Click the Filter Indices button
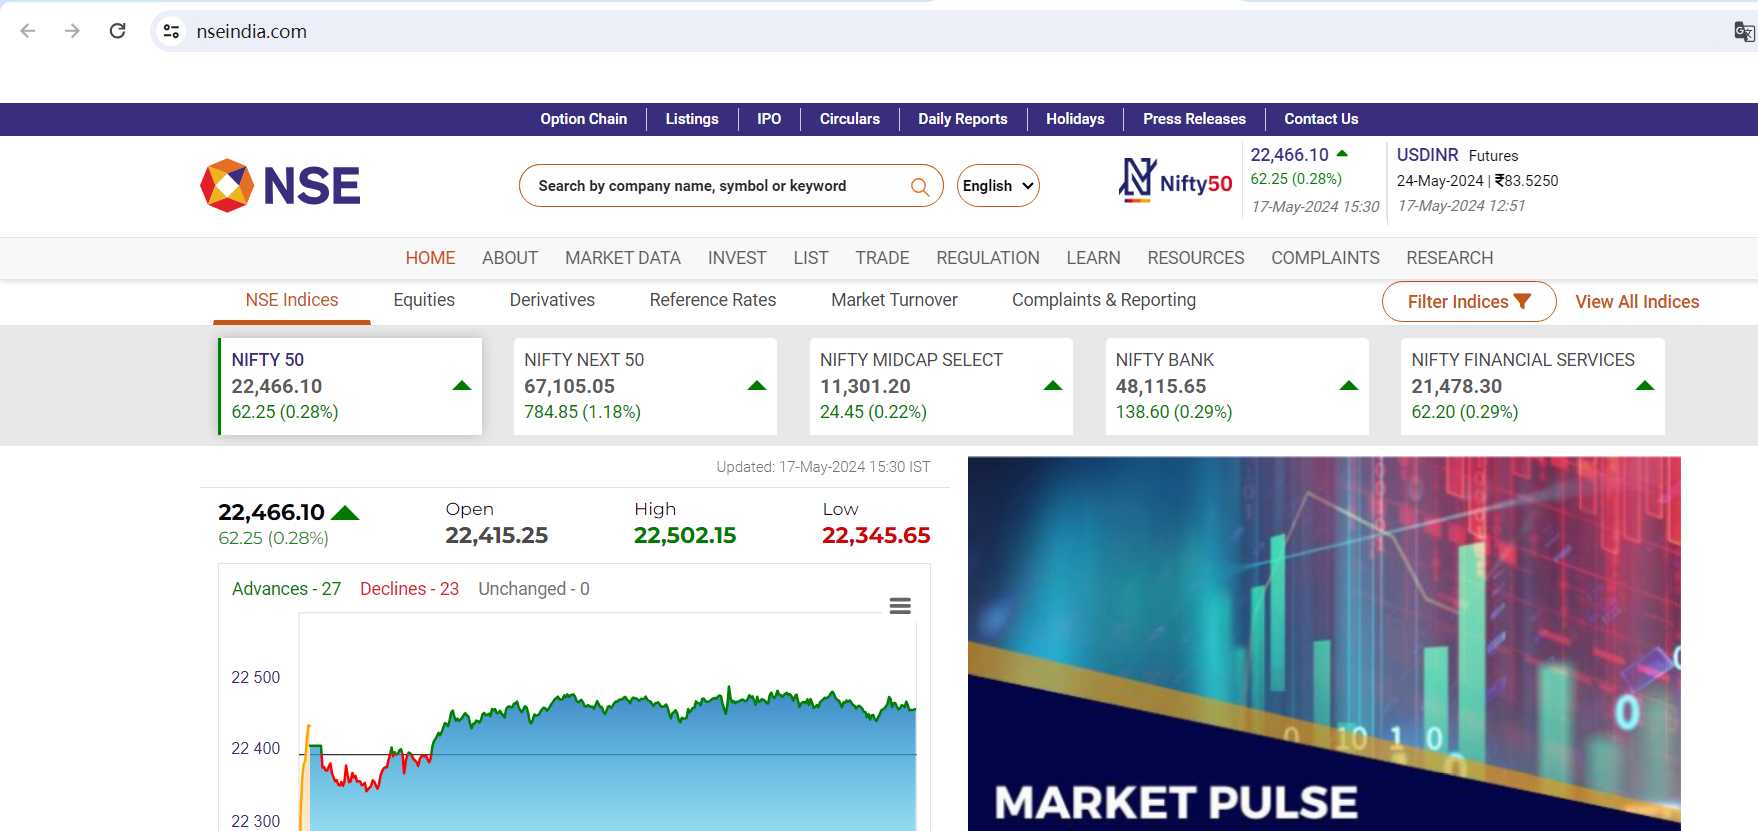Screen dimensions: 1758x831 click(1469, 301)
